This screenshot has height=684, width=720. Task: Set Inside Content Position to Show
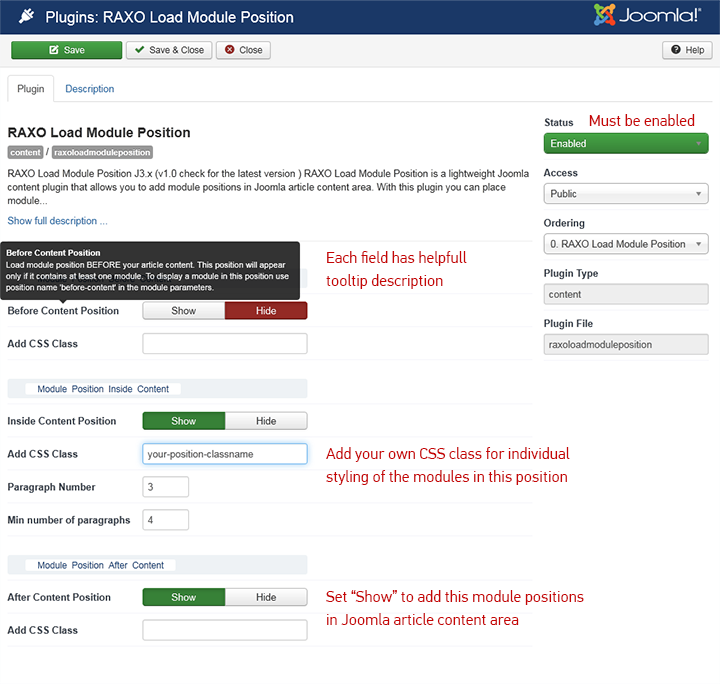[x=184, y=421]
